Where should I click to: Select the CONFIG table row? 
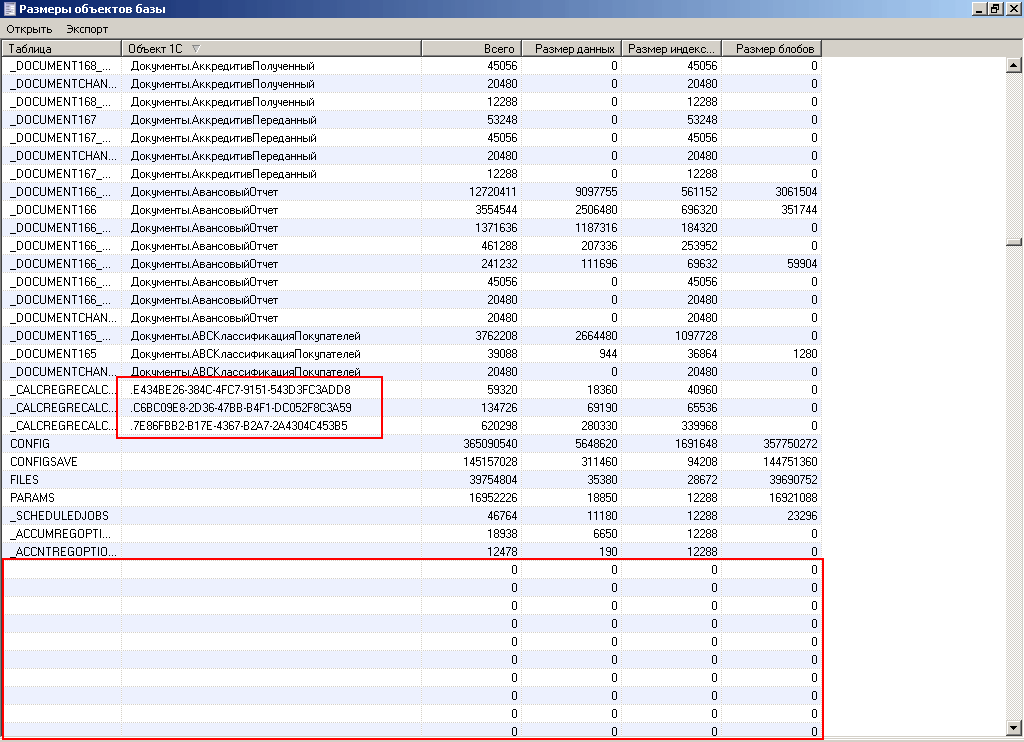click(x=412, y=444)
